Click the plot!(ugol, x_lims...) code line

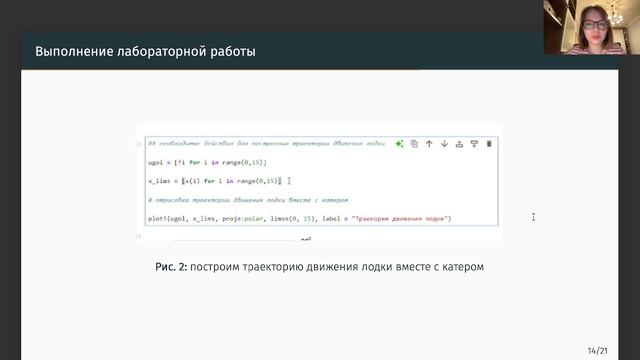[300, 219]
